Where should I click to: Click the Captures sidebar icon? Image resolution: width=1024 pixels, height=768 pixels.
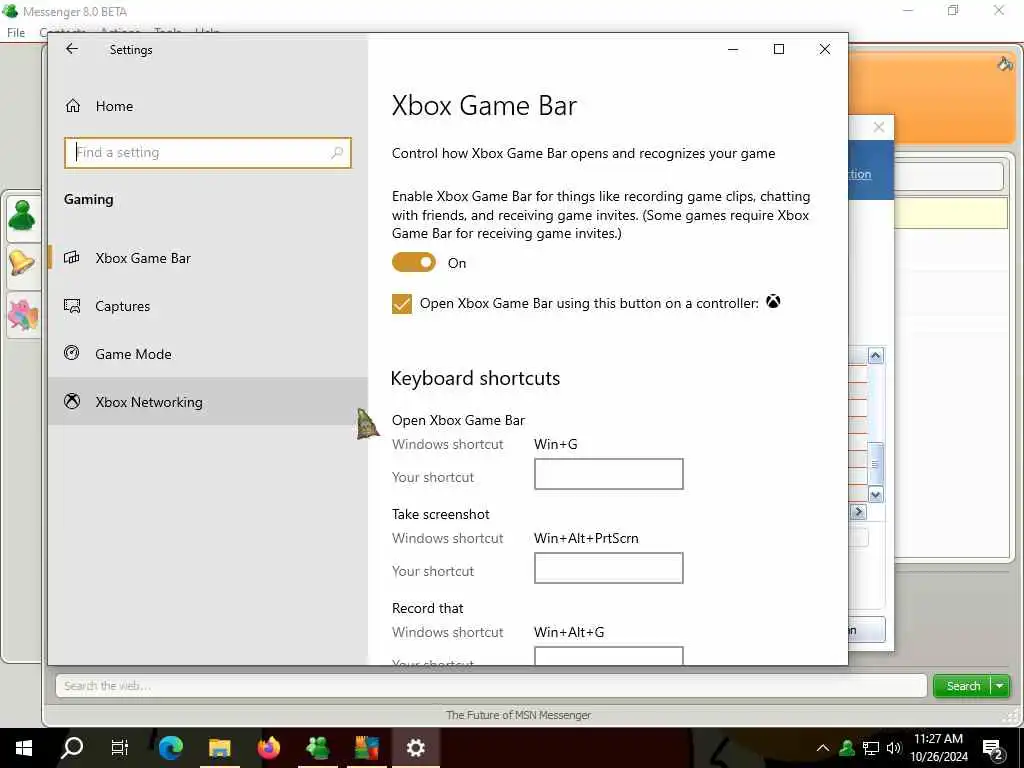coord(72,306)
